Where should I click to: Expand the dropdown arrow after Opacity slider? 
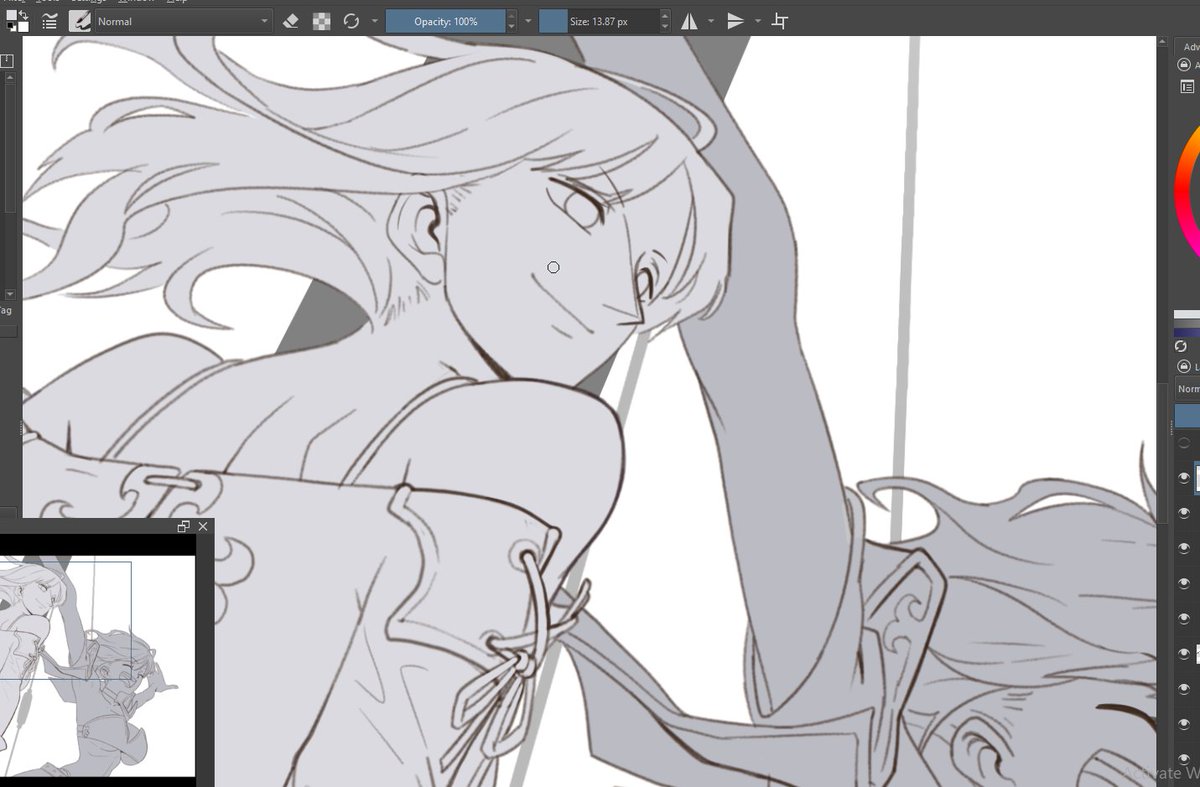tap(528, 21)
